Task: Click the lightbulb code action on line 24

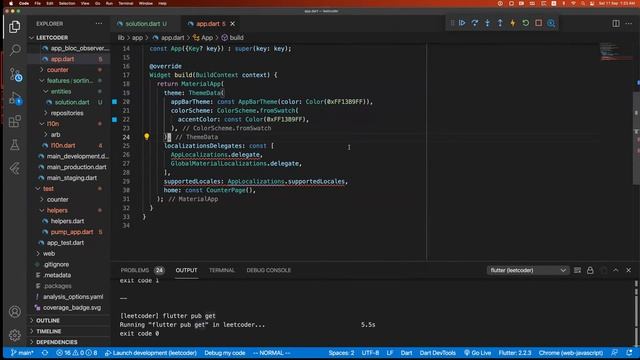Action: point(147,137)
